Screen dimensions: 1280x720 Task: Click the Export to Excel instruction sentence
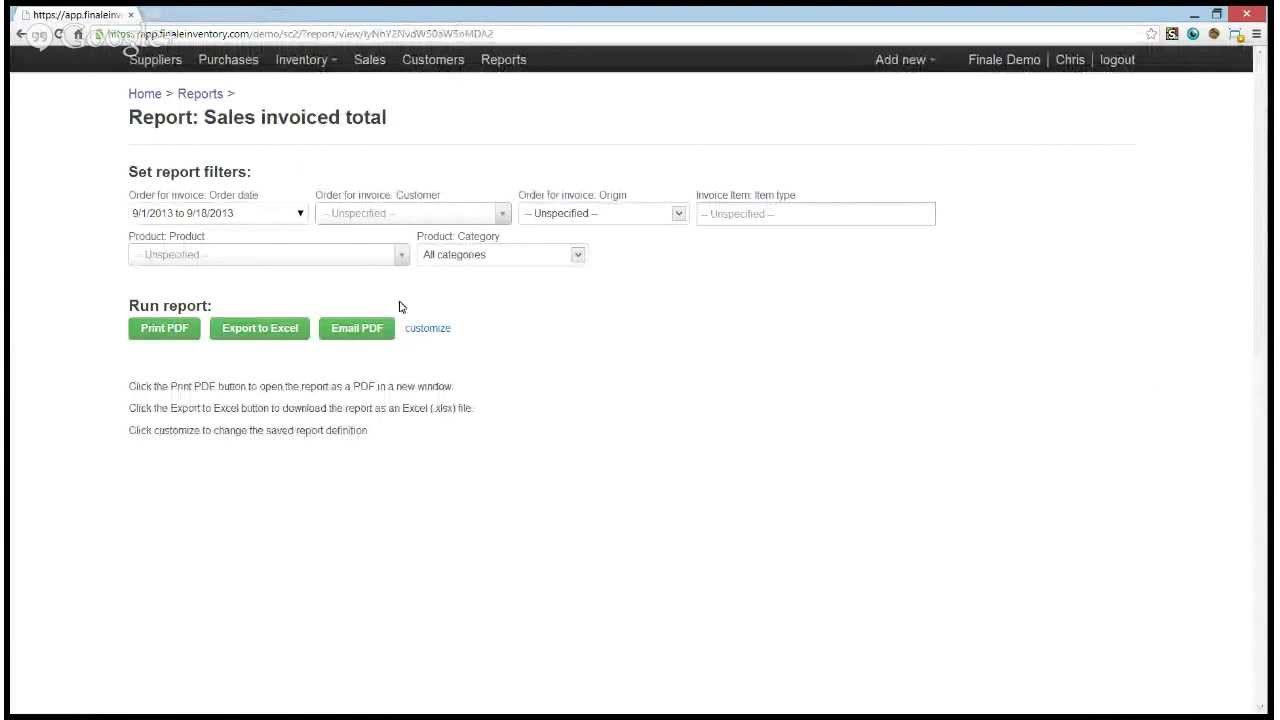click(301, 408)
